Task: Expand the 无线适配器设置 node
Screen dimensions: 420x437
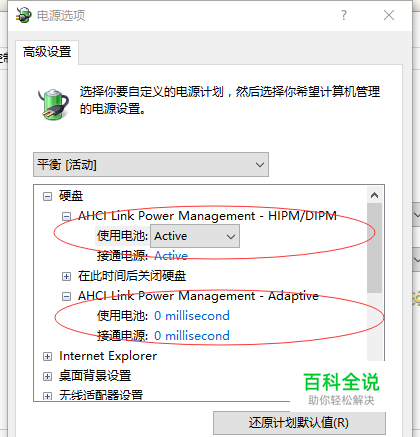Action: click(48, 396)
